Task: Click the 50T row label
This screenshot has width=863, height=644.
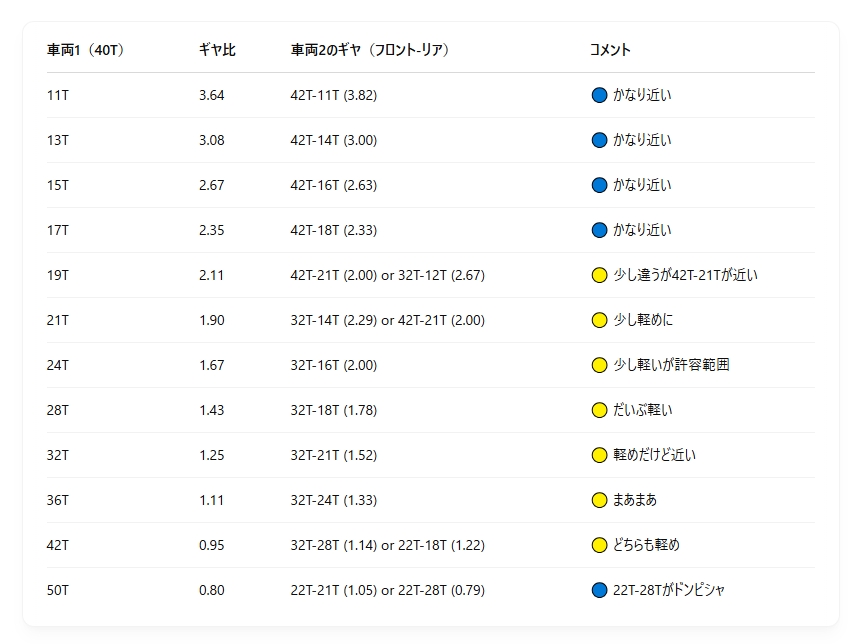Action: tap(58, 591)
